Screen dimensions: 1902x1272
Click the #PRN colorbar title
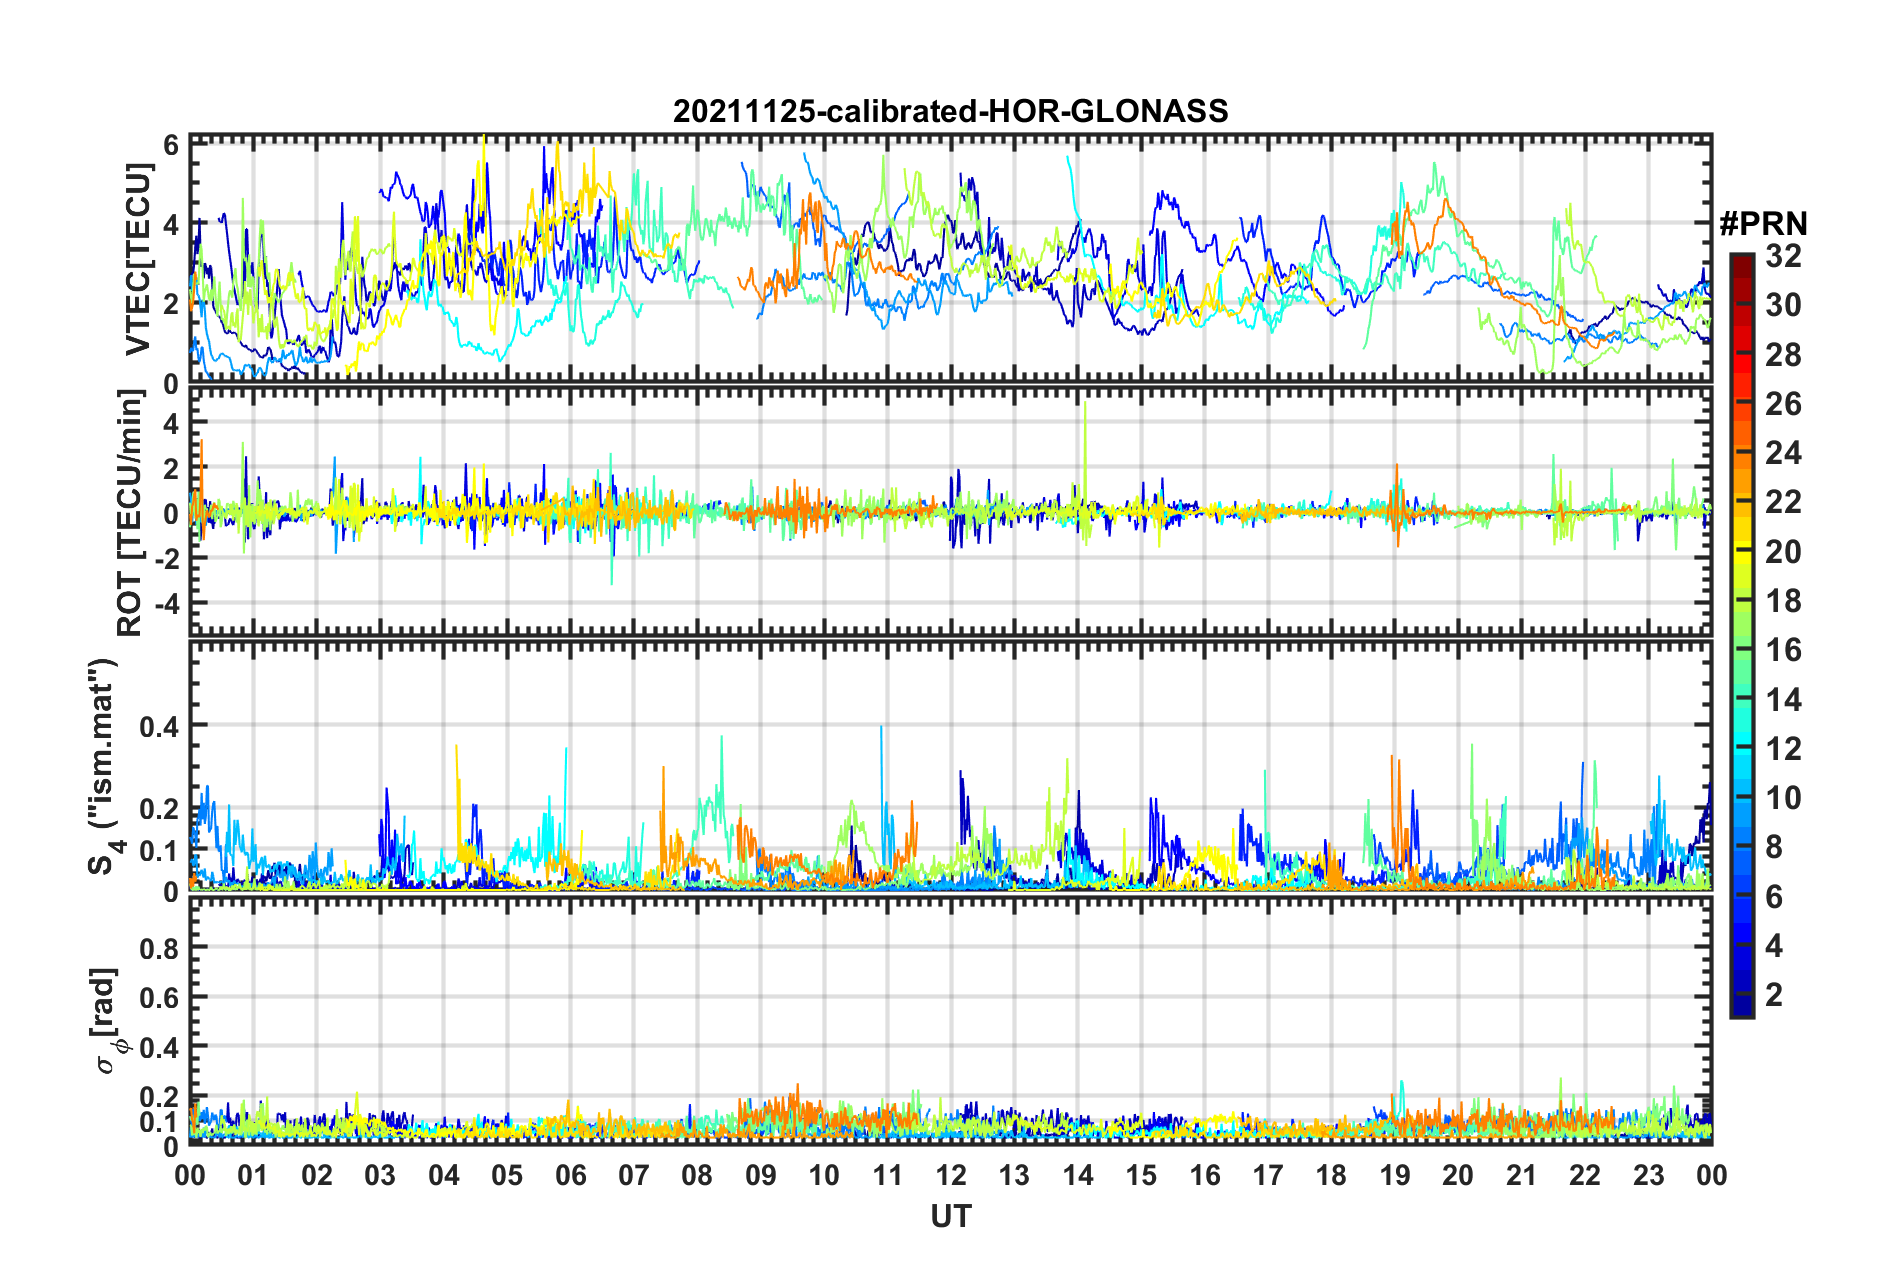[1763, 223]
